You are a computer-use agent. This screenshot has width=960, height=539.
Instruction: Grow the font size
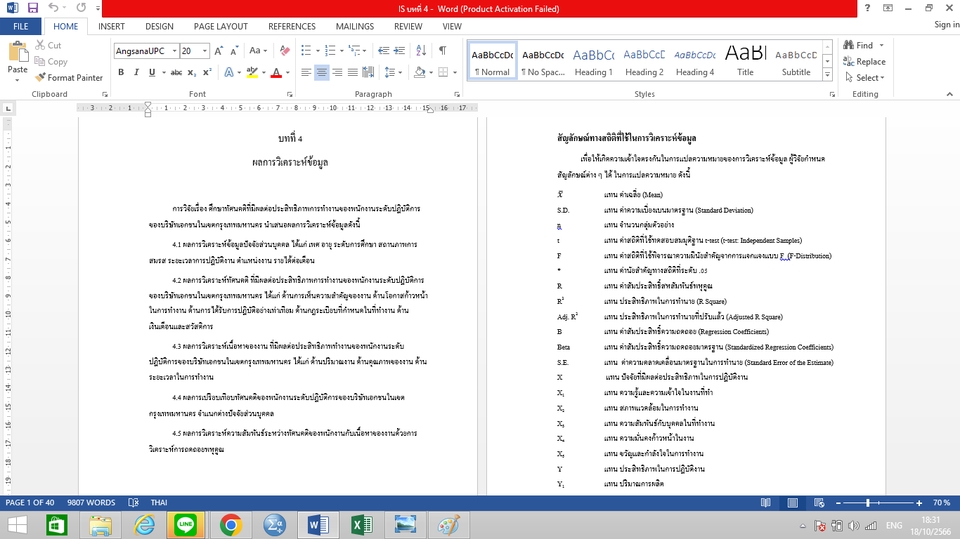coord(219,51)
